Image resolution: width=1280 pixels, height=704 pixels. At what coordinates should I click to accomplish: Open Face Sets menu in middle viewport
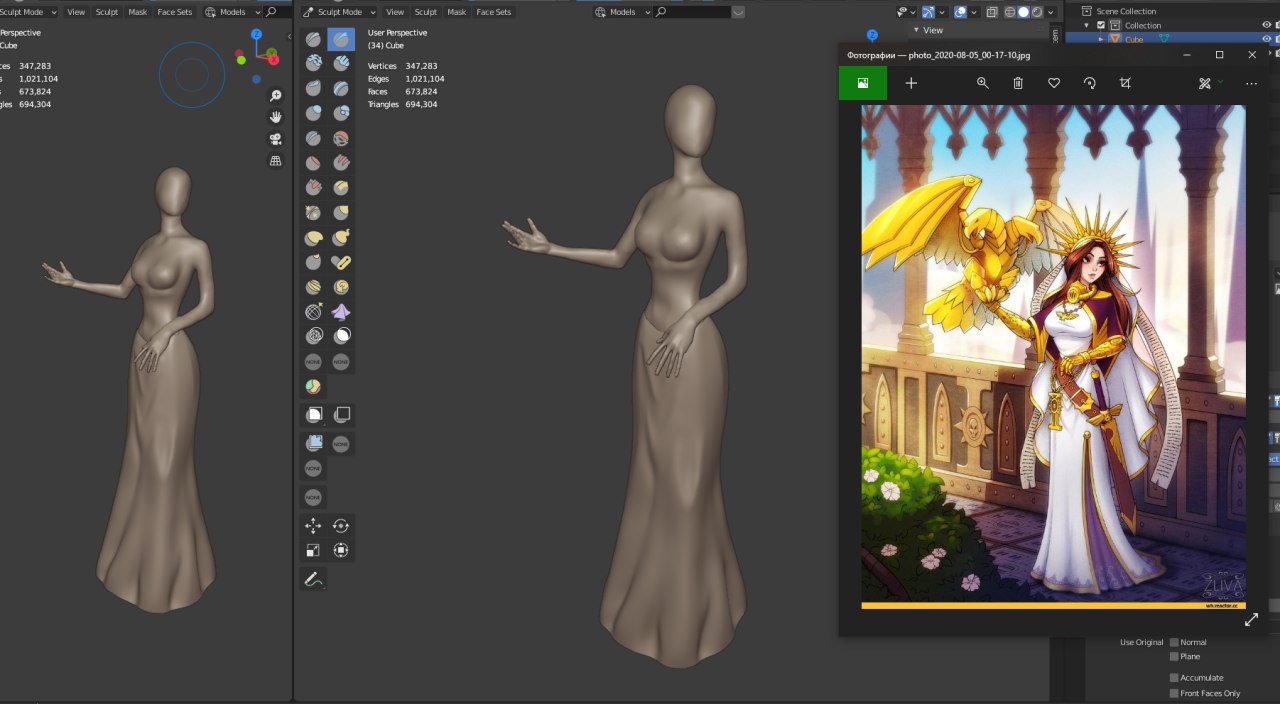(493, 12)
